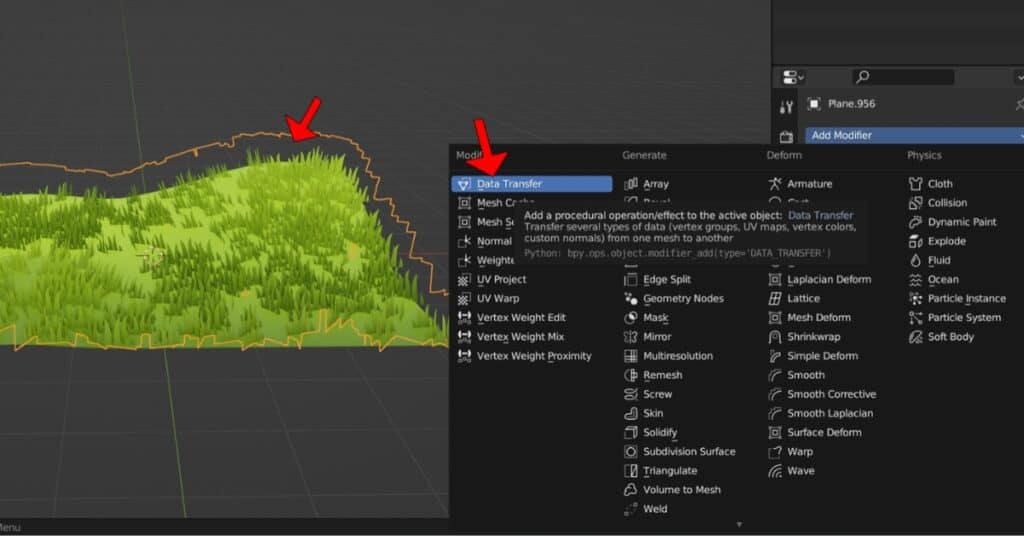Open the Tool properties tab icon
1024x536 pixels.
(x=786, y=107)
